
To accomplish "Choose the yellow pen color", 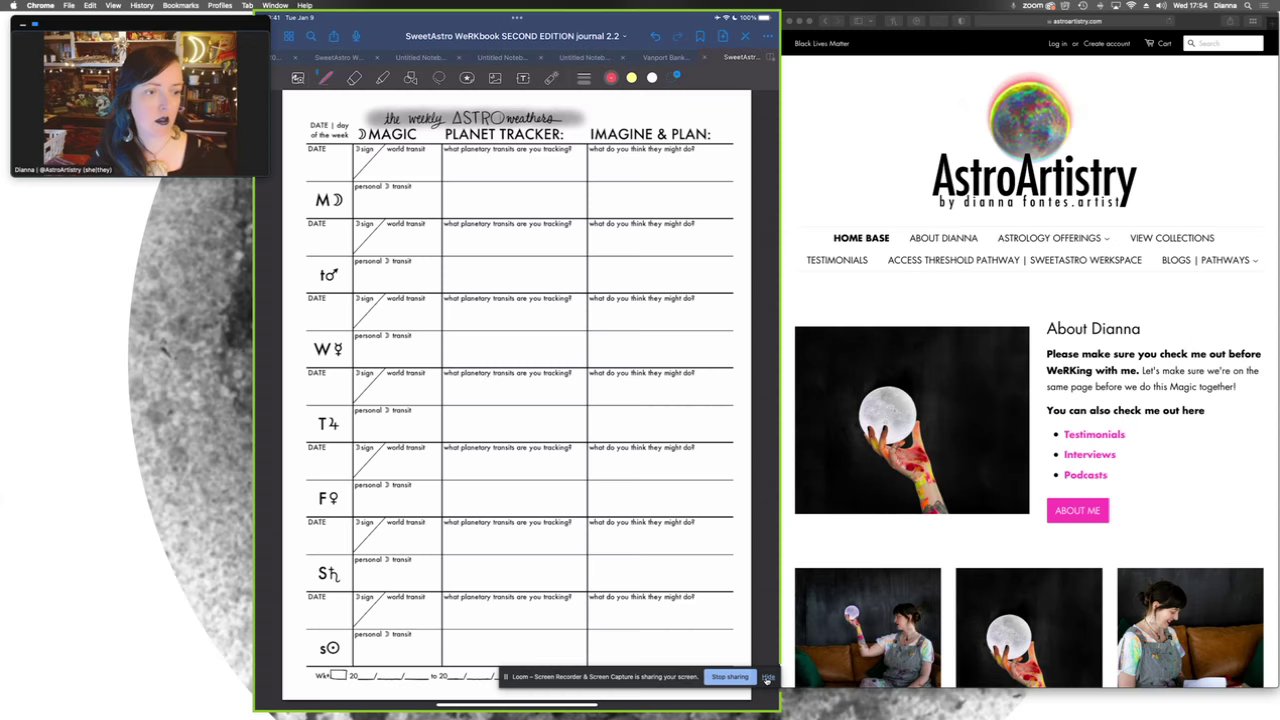I will tap(632, 78).
